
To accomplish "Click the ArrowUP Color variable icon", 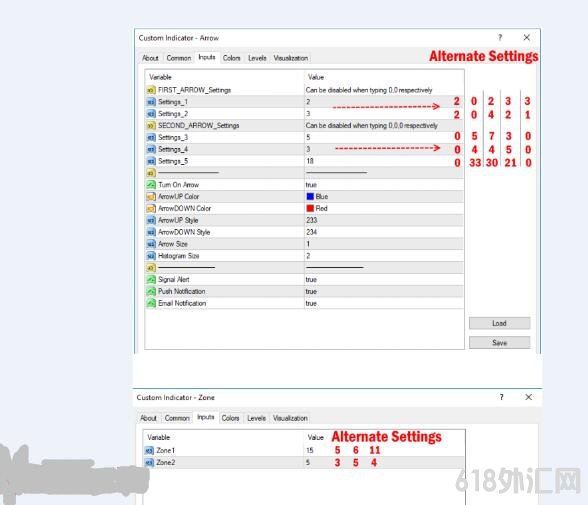I will (x=151, y=196).
